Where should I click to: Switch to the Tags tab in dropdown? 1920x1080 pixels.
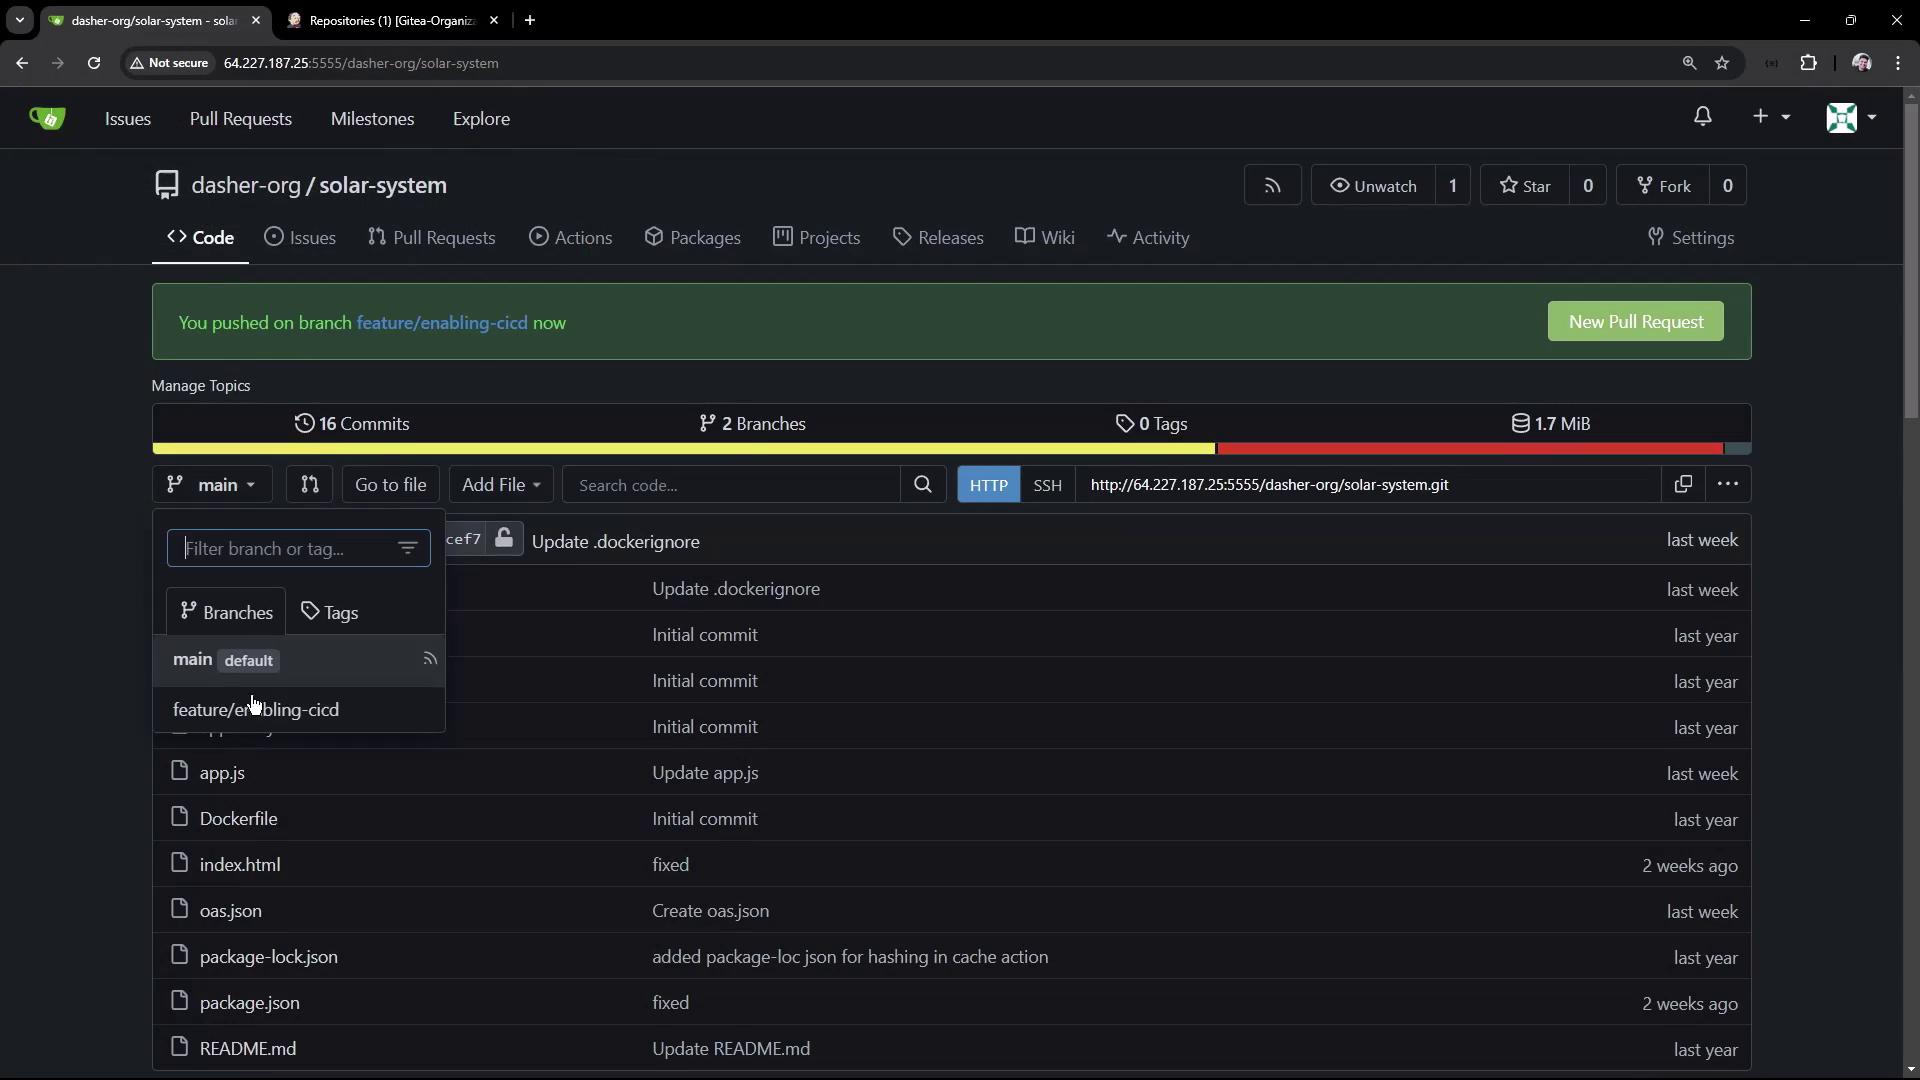[x=330, y=612]
